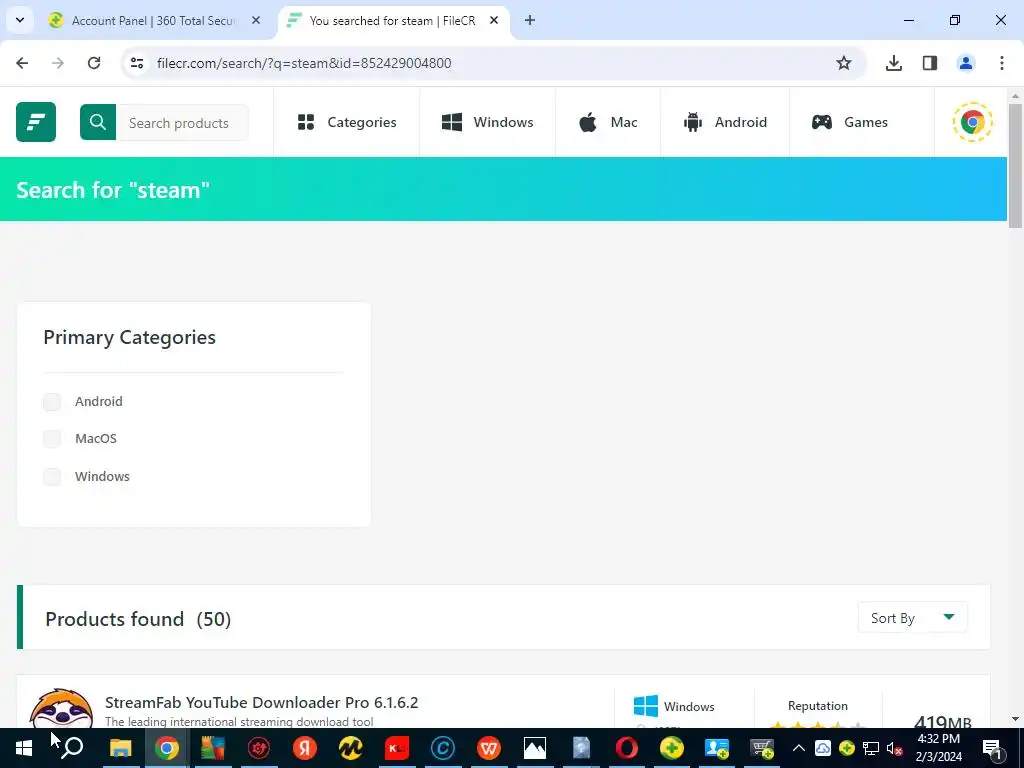Click the Products found (50) heading
1024x768 pixels.
(138, 619)
